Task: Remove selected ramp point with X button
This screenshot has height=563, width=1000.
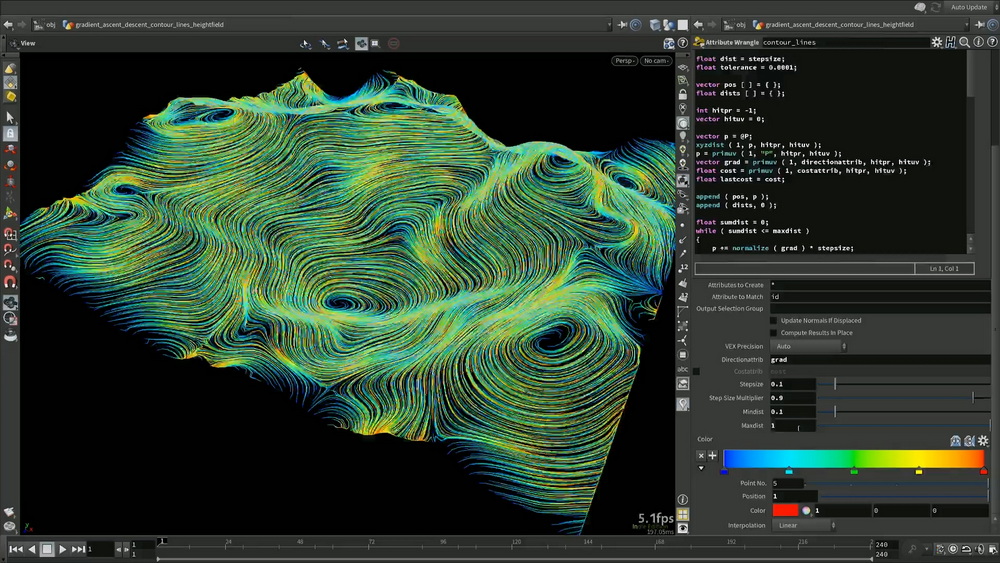Action: pyautogui.click(x=701, y=455)
